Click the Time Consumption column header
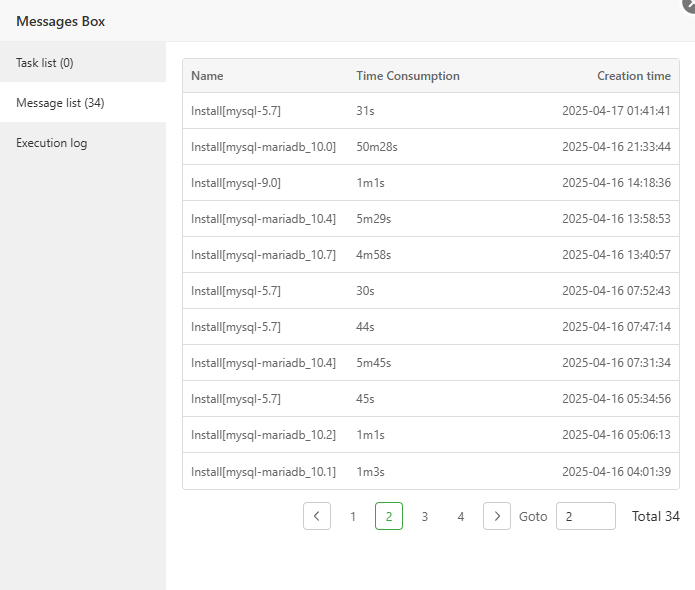This screenshot has height=590, width=695. 408,76
